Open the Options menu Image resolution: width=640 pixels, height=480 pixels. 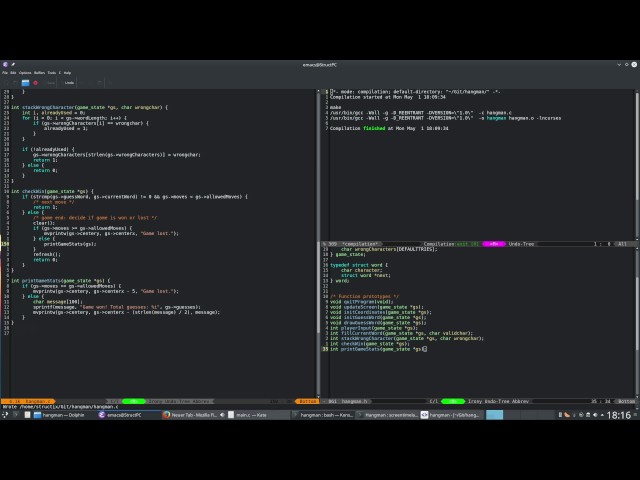click(x=25, y=73)
